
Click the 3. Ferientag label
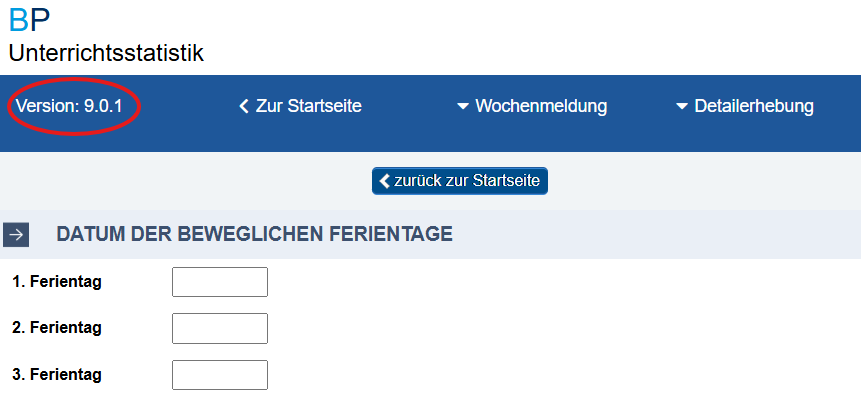57,375
